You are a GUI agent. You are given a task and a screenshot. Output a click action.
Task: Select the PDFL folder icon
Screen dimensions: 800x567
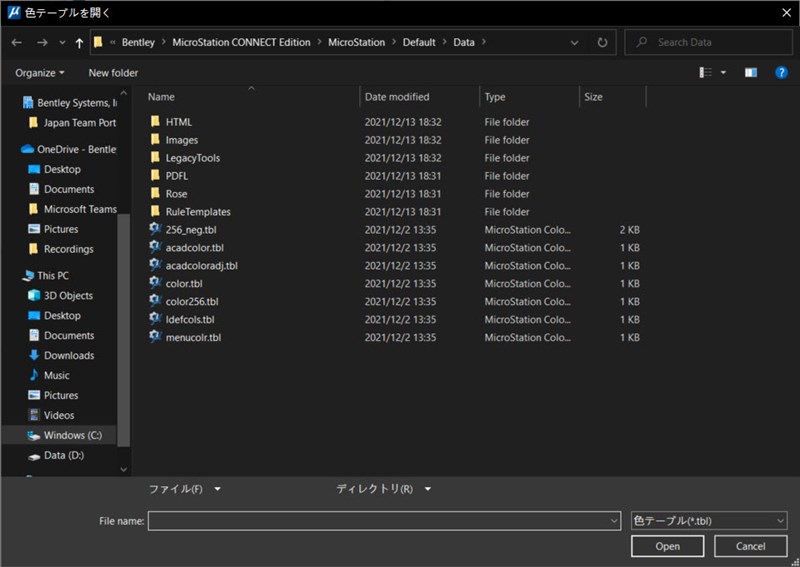point(156,176)
